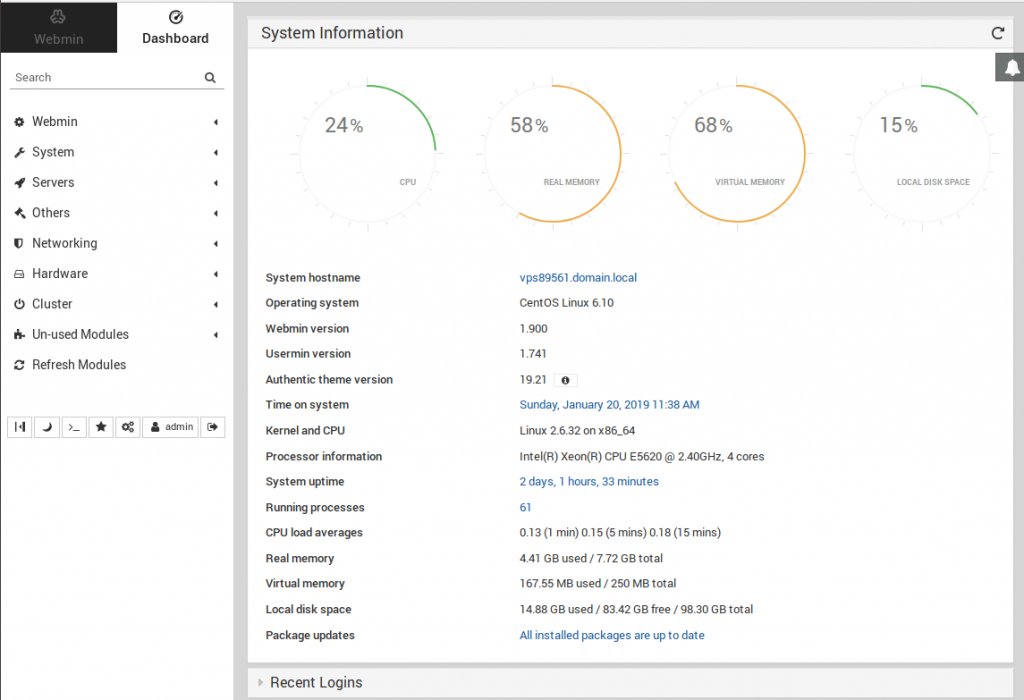Open theme configuration via gears icon
The height and width of the screenshot is (700, 1024).
click(126, 427)
